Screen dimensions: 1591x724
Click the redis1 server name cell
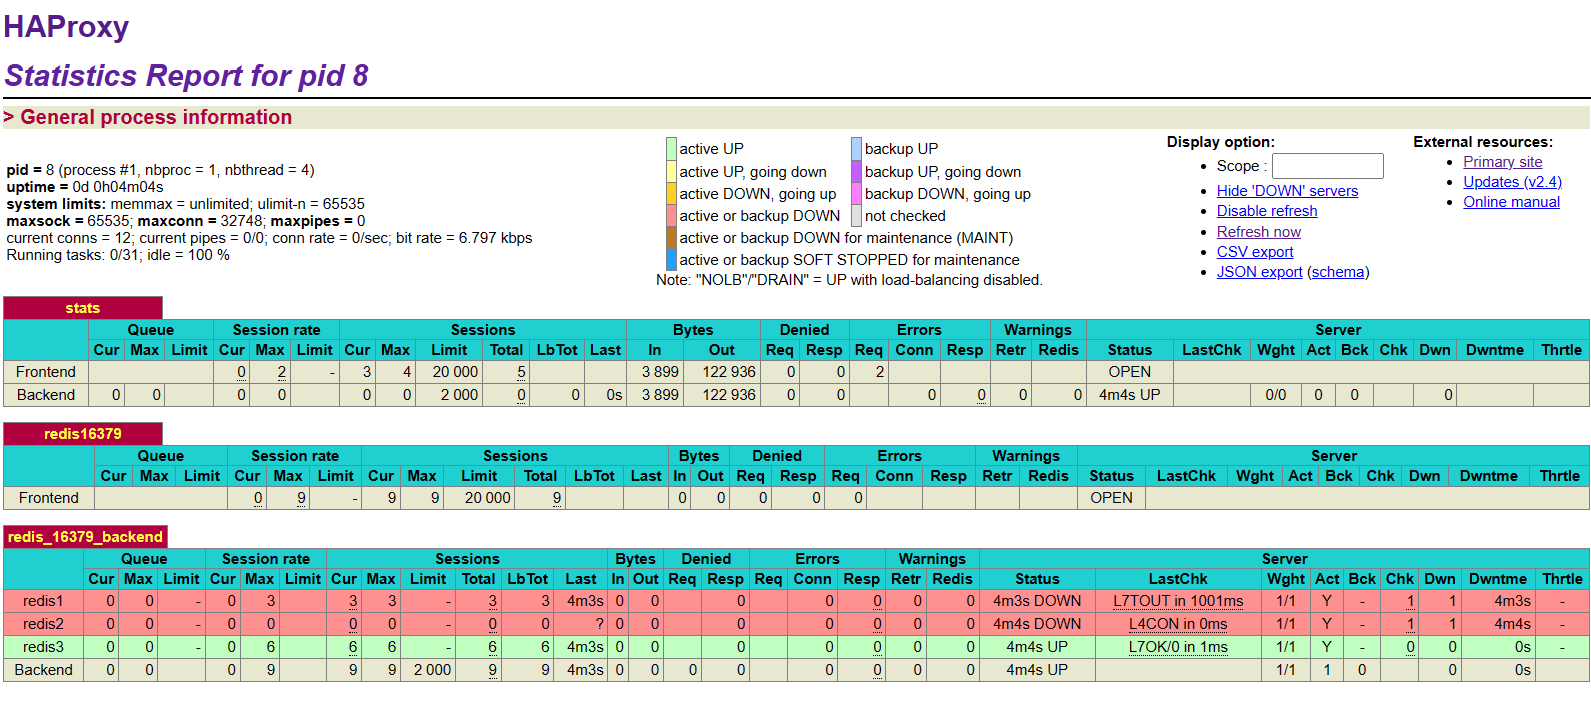point(43,601)
